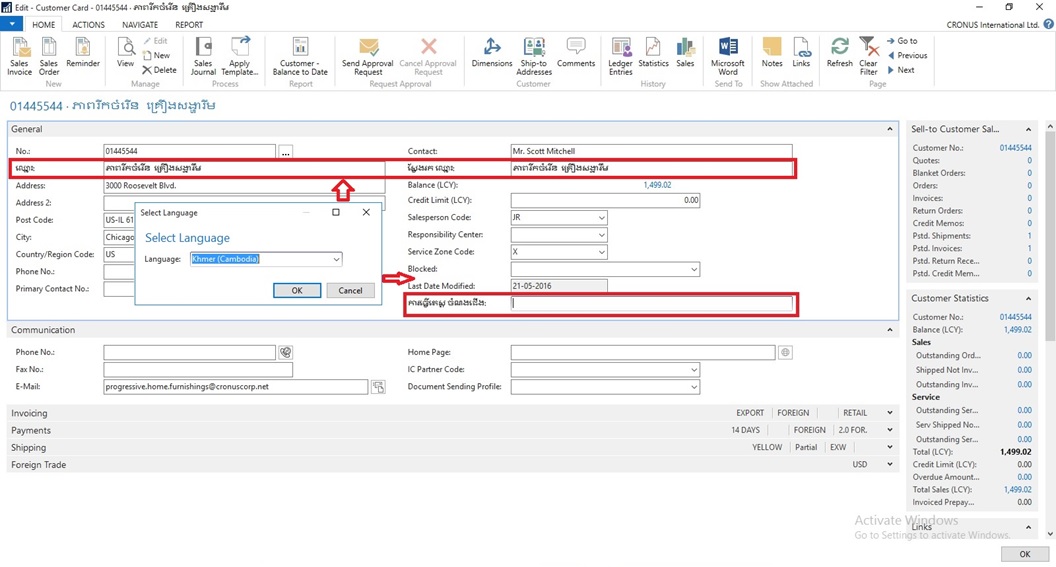Switch to the ACTIONS ribbon tab
Image resolution: width=1056 pixels, height=567 pixels.
pyautogui.click(x=88, y=25)
